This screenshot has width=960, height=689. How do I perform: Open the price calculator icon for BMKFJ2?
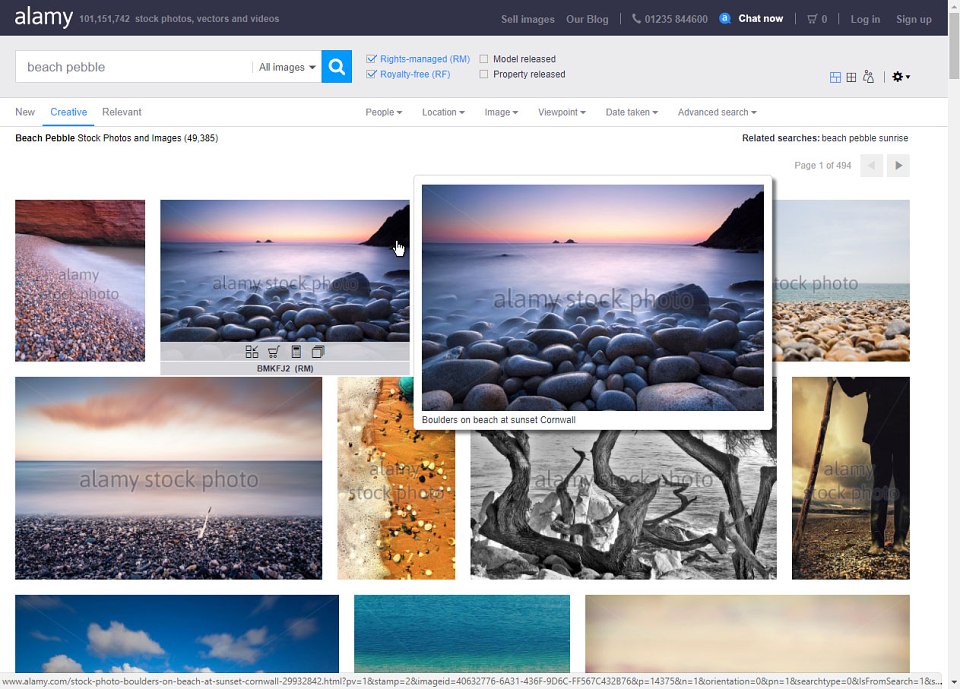pyautogui.click(x=296, y=352)
